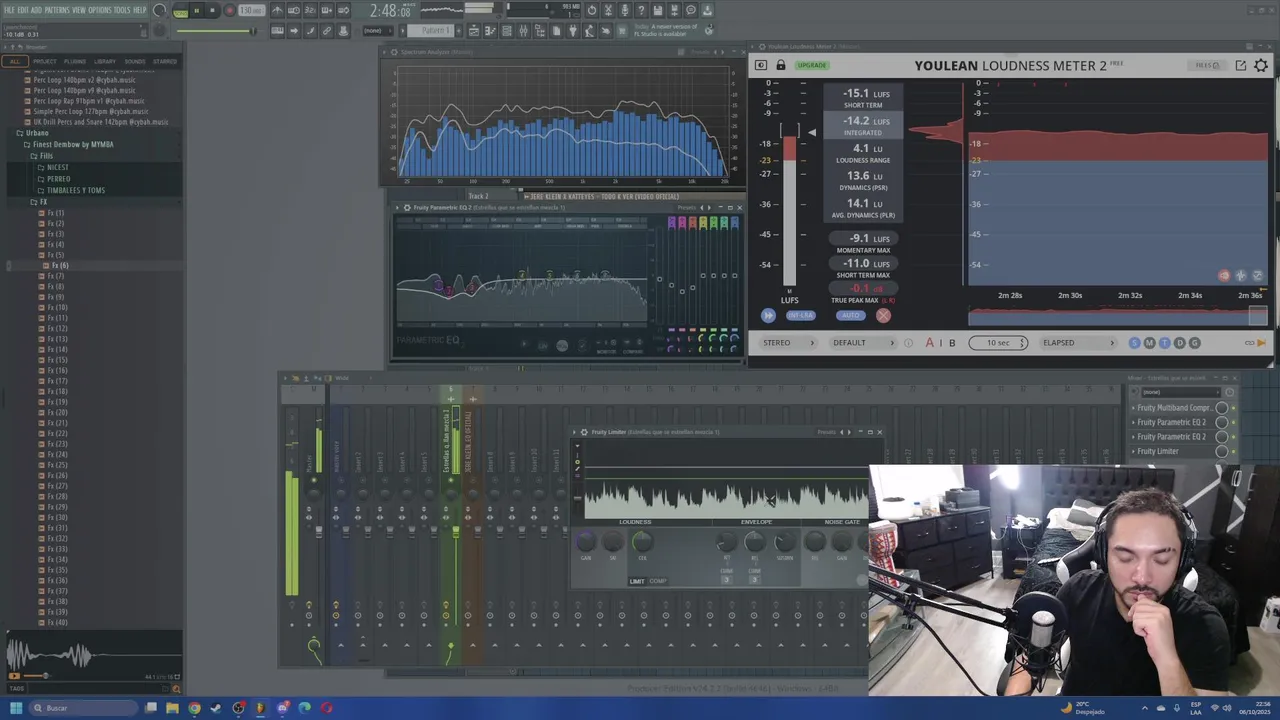Select Simple Perc Loop 127bpm sample

click(90, 112)
